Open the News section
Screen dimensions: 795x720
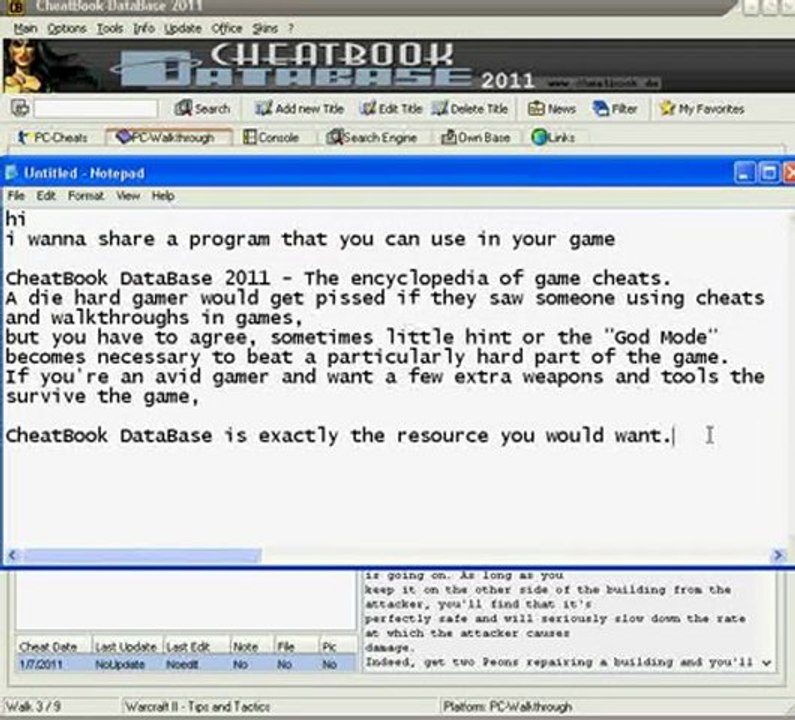(552, 108)
